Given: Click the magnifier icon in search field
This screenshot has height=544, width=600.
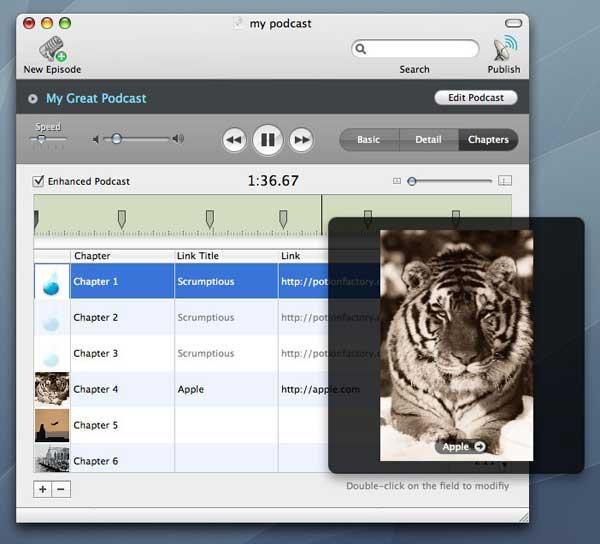Looking at the screenshot, I should click(360, 49).
